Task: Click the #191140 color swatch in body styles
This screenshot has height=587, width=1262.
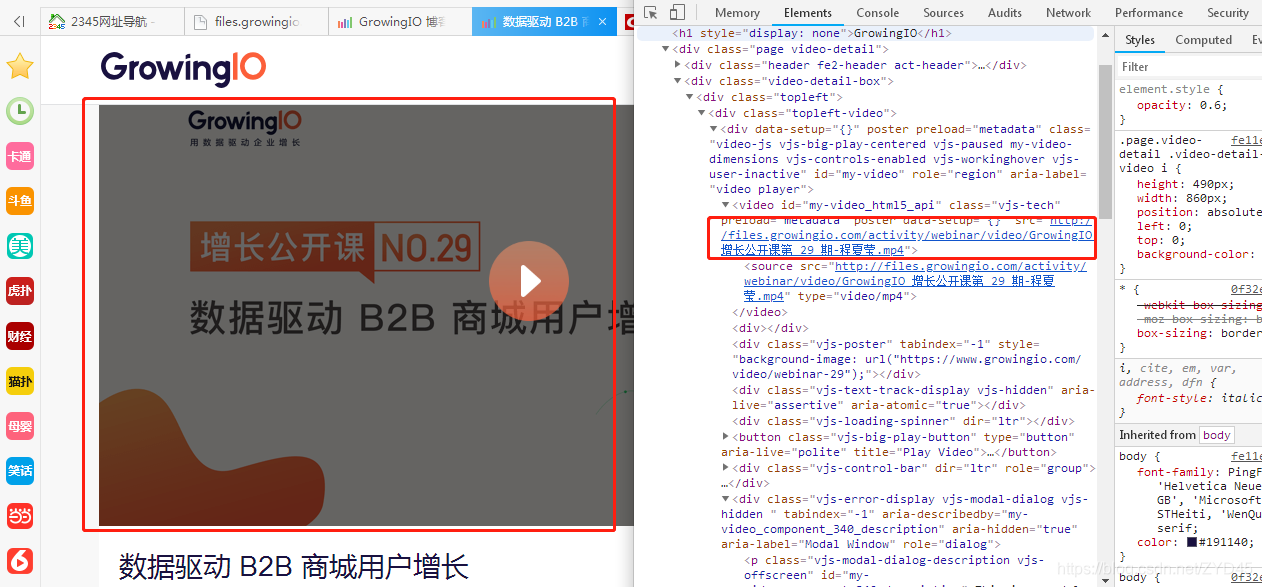Action: pyautogui.click(x=1192, y=542)
